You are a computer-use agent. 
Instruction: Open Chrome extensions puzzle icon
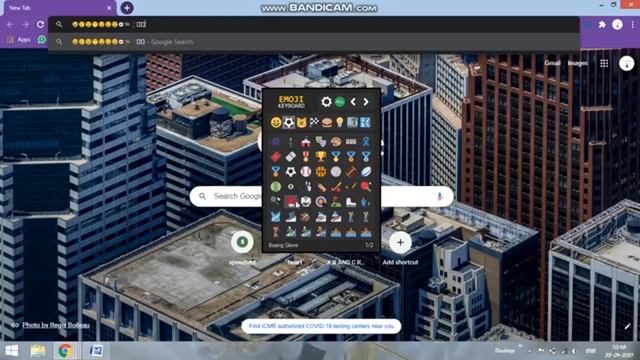[x=602, y=24]
